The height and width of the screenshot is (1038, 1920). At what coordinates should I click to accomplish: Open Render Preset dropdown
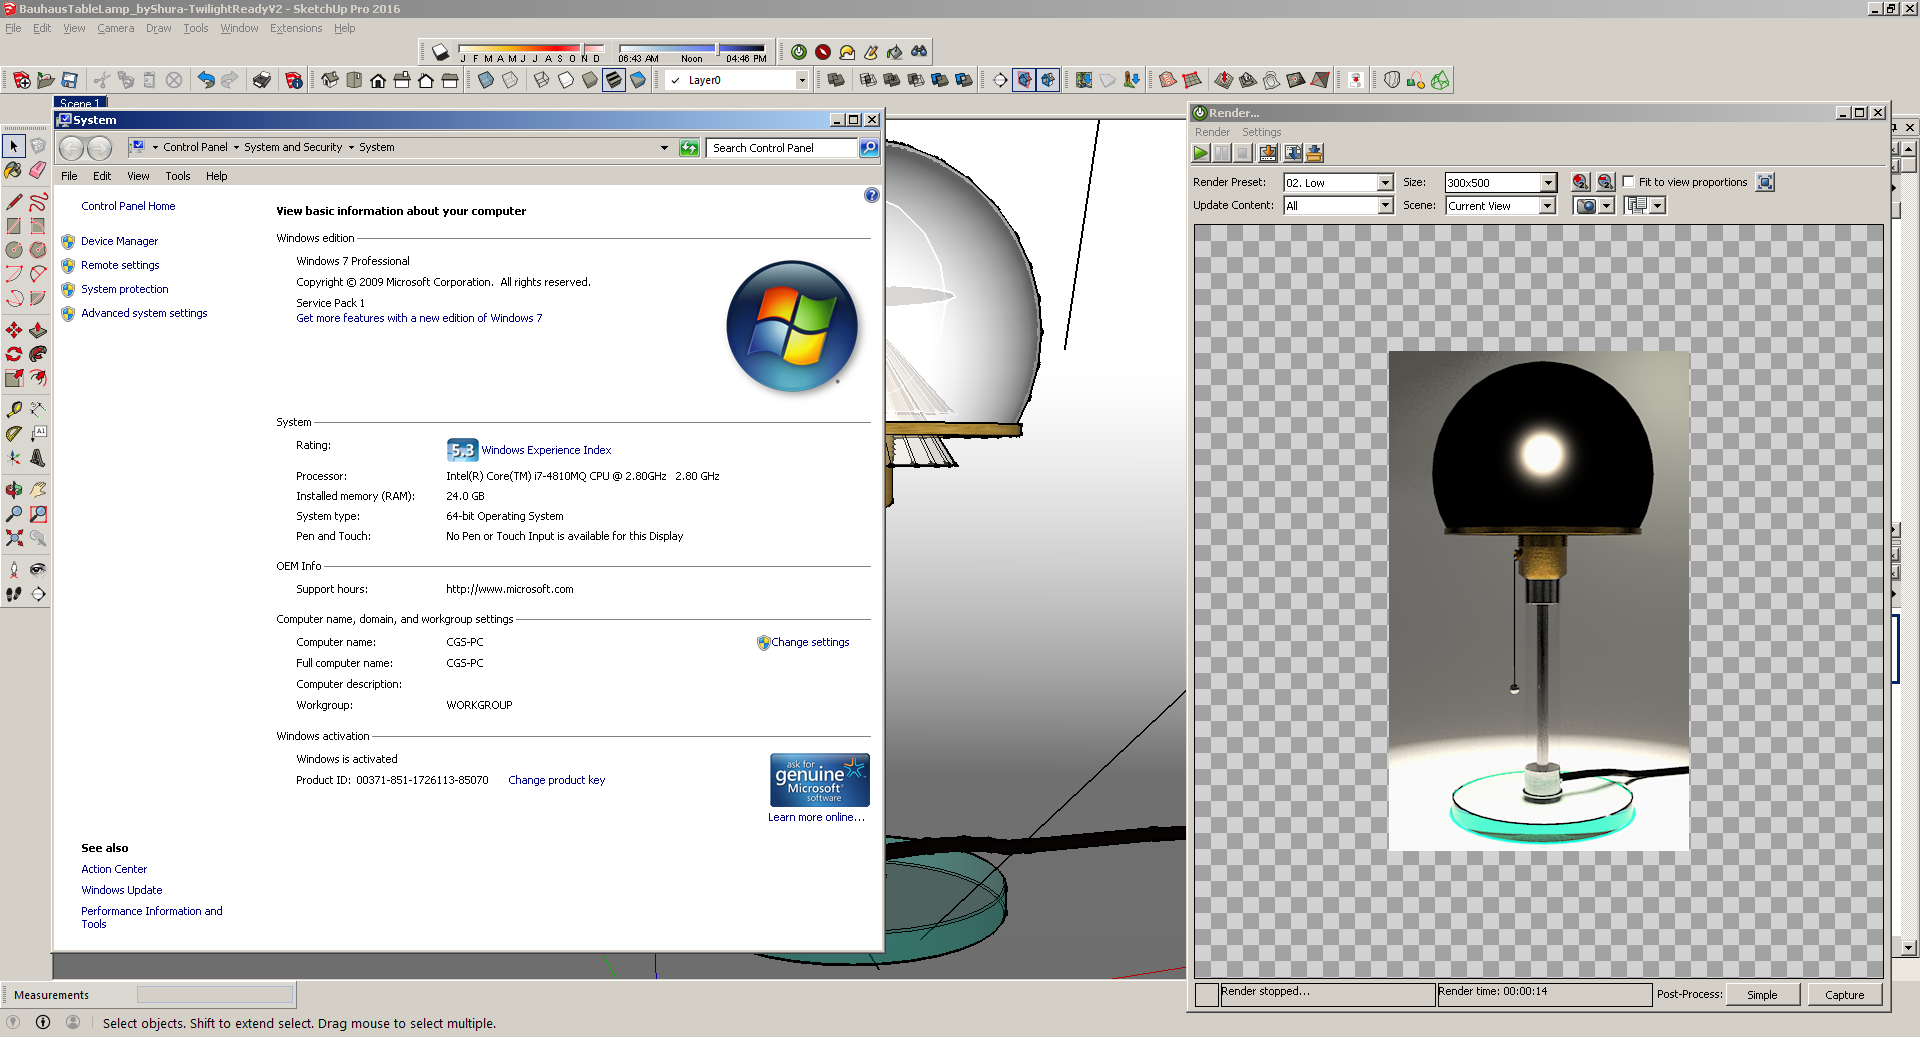(x=1385, y=183)
